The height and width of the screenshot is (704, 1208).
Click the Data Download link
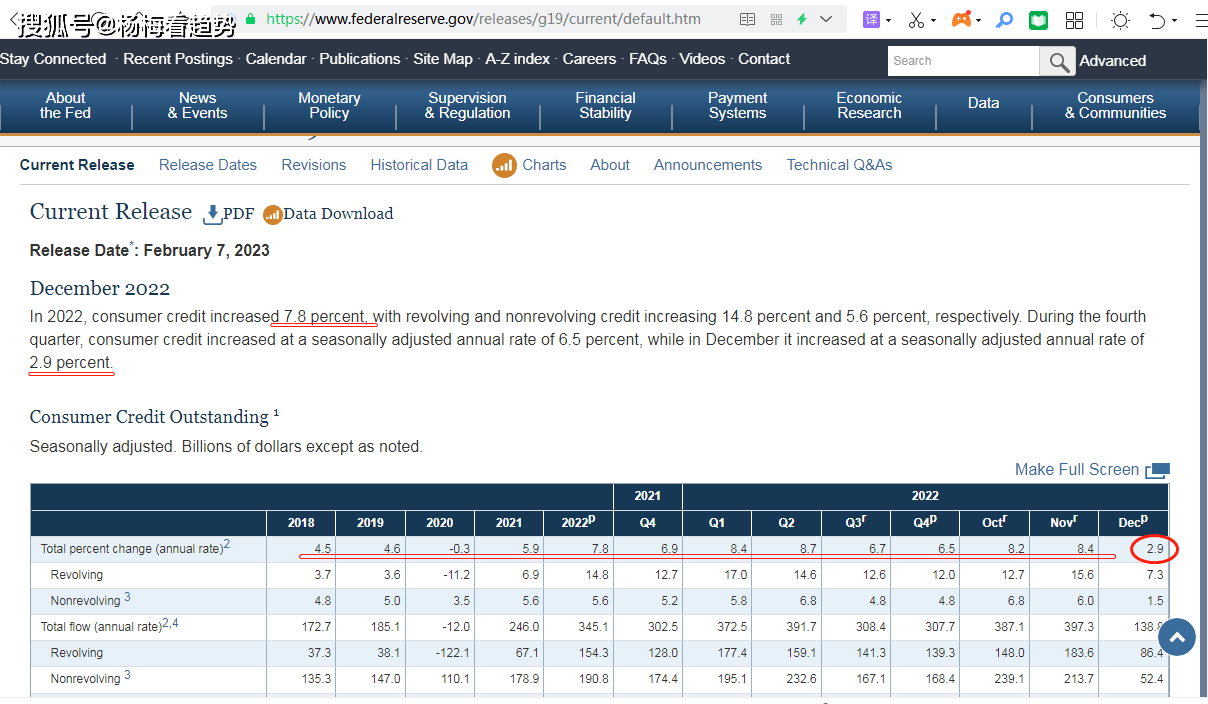point(328,213)
